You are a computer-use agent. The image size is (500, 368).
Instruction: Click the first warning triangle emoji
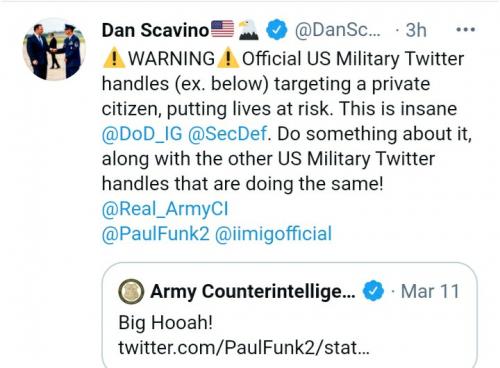tap(114, 58)
